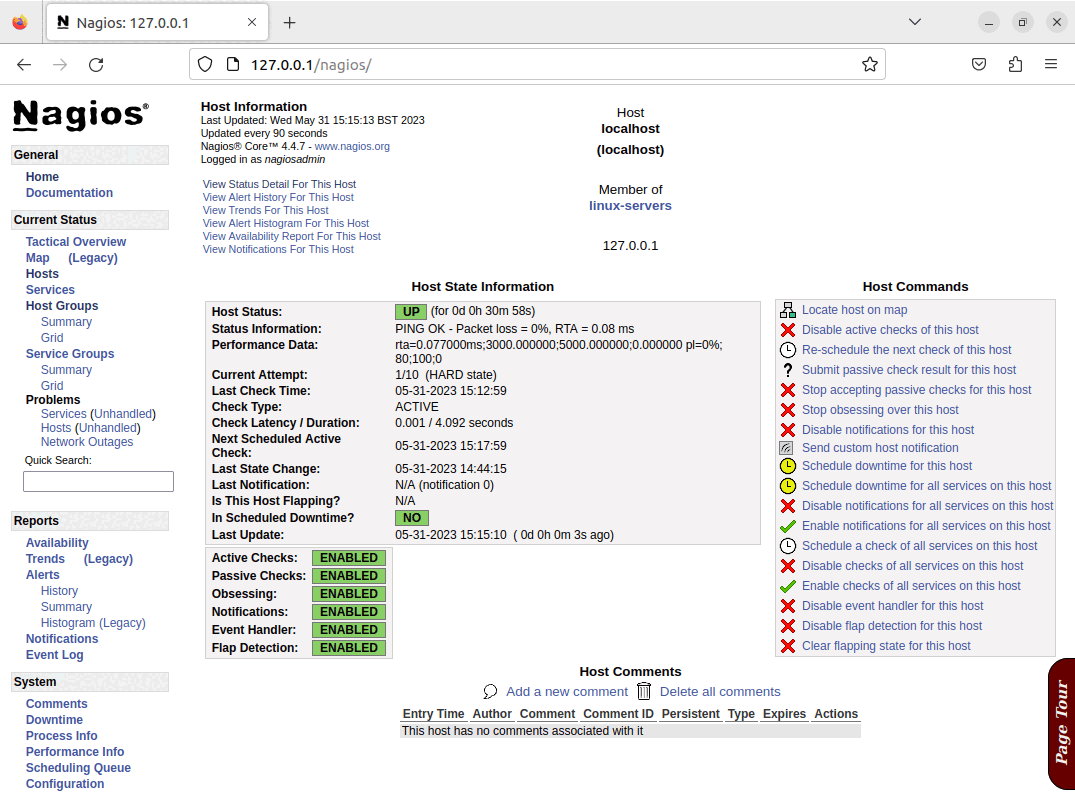Click the shield icon in the address bar

click(207, 64)
